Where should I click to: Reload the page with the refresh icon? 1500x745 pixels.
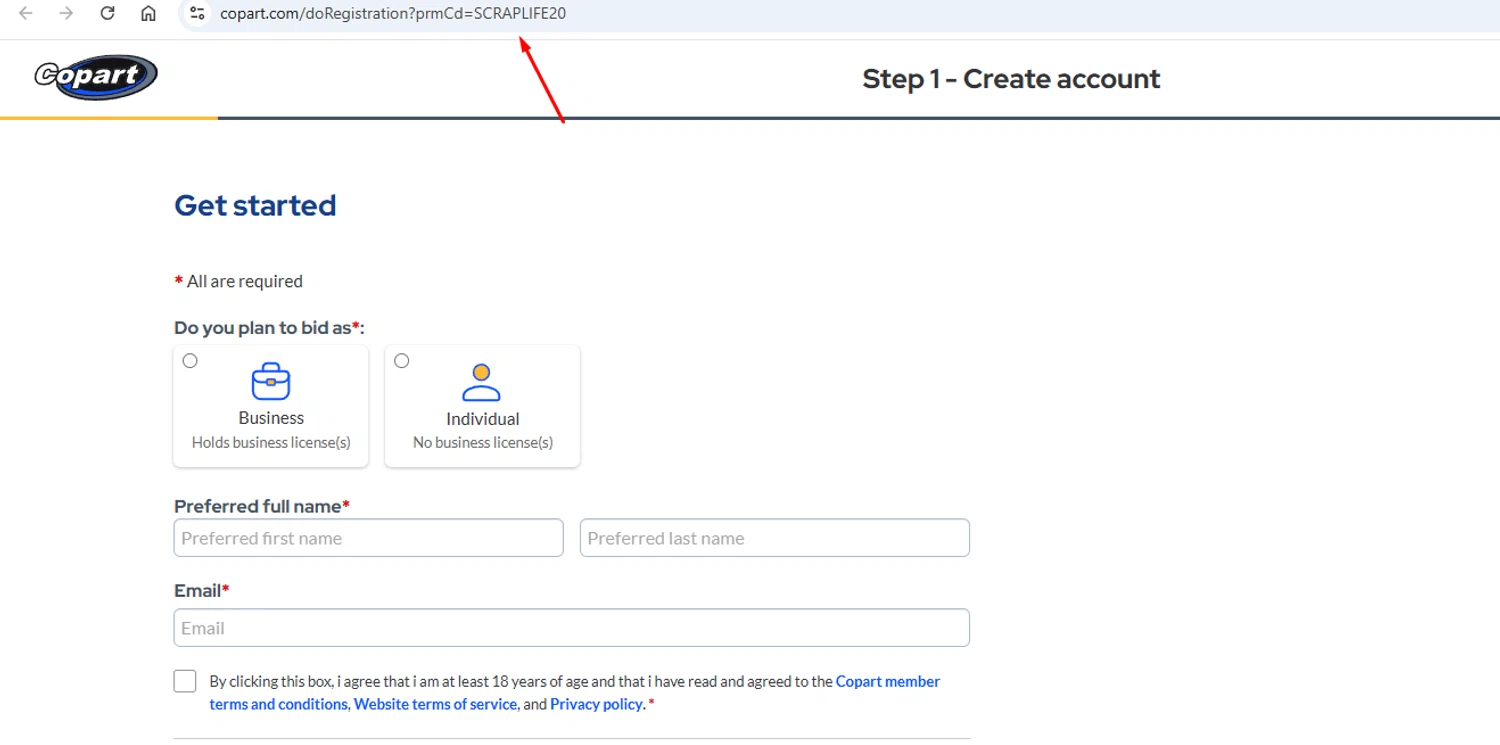[108, 13]
